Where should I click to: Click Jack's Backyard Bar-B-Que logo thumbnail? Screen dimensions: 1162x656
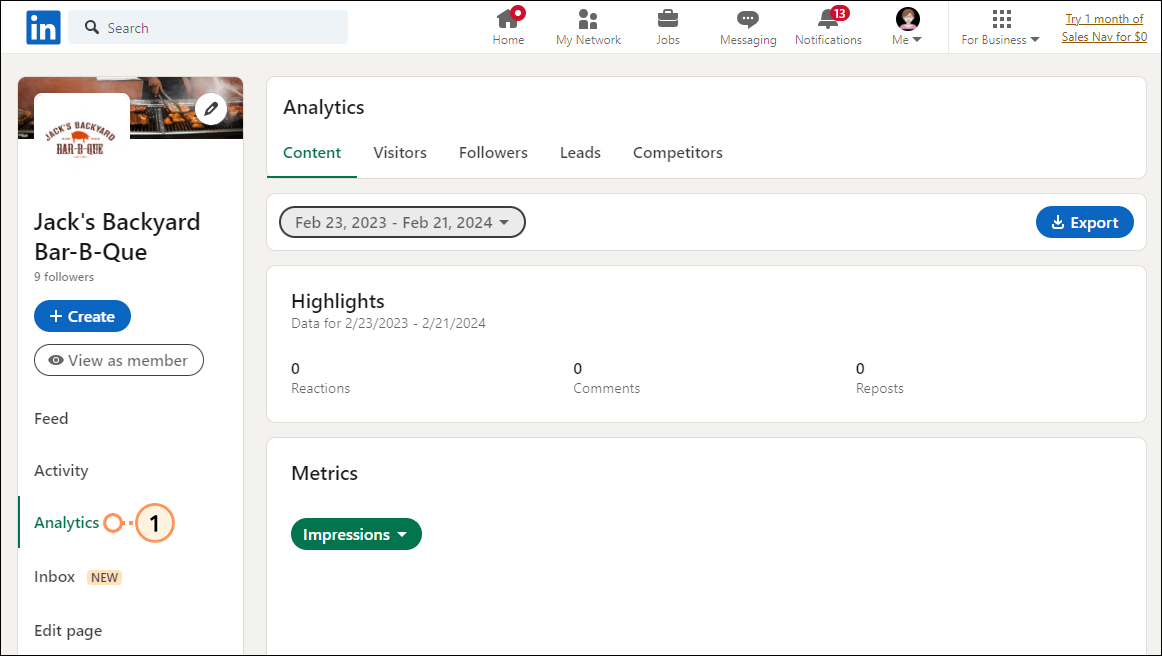coord(82,139)
